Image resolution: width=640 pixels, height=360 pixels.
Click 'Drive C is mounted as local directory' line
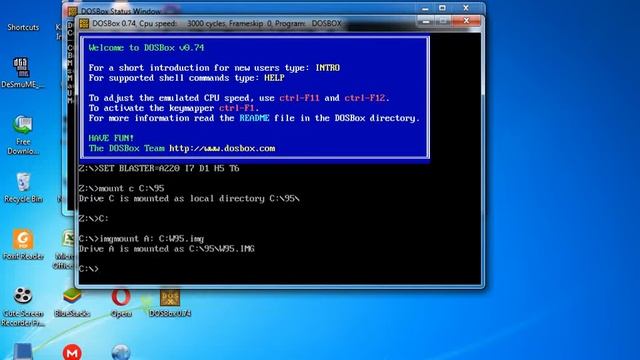tap(189, 198)
